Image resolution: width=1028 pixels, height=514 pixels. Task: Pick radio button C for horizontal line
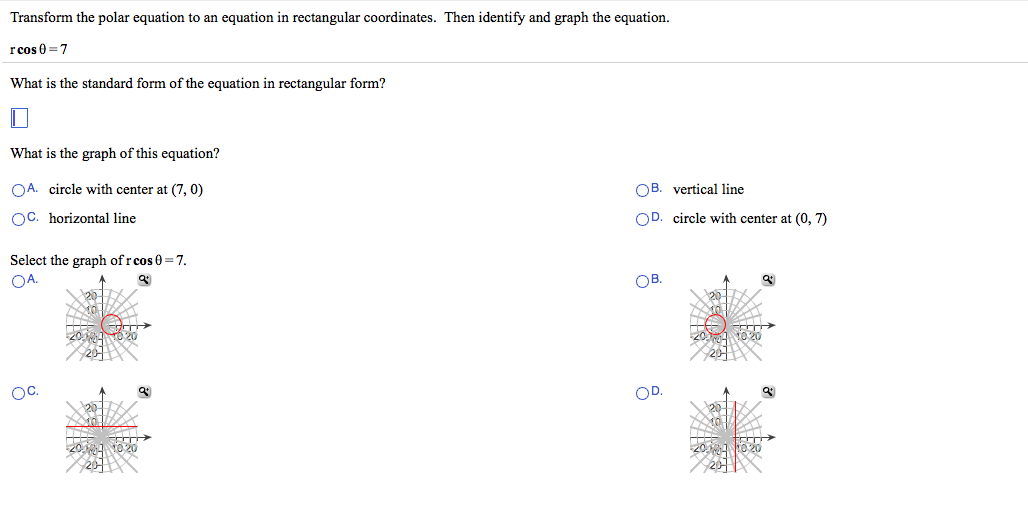pyautogui.click(x=19, y=219)
